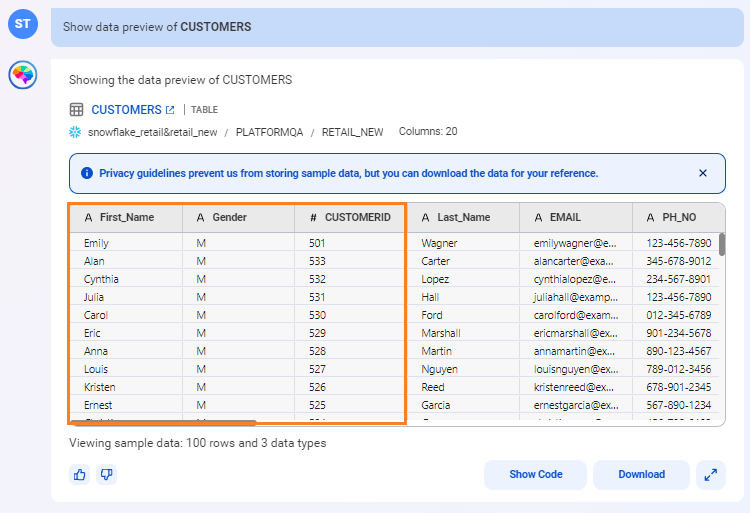Click the alancarter@exa... email cell
Screen dimensions: 750x513
[x=576, y=261]
